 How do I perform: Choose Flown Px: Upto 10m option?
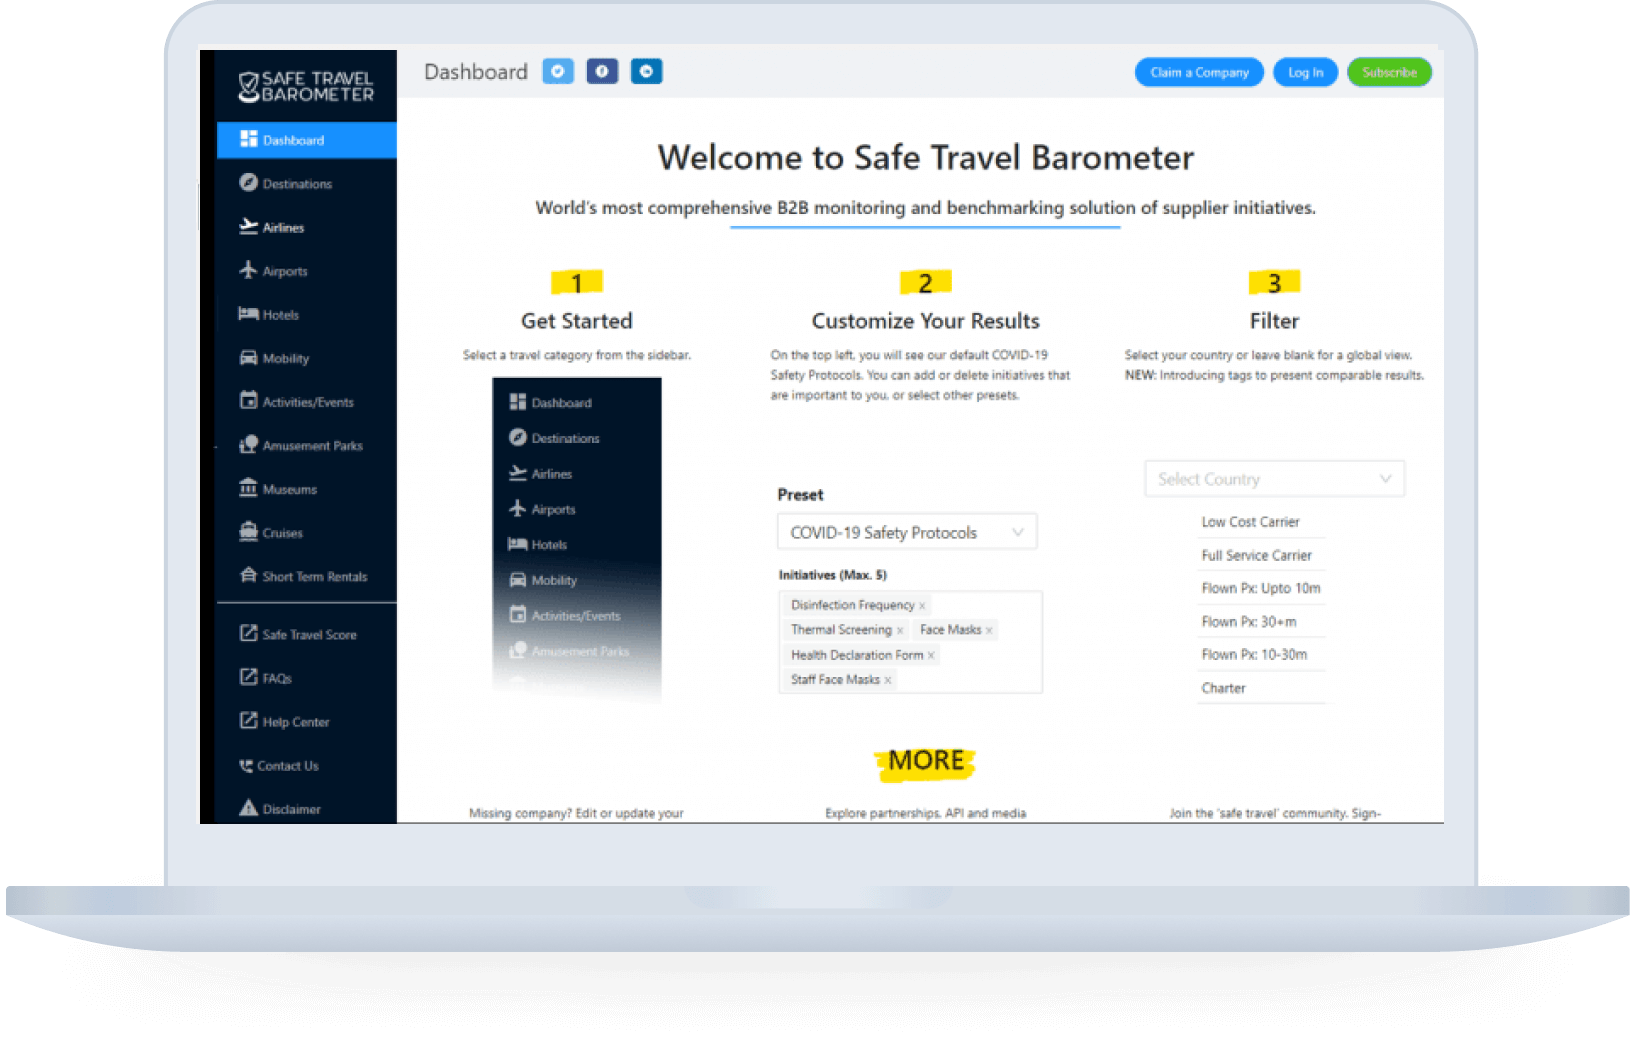pos(1261,588)
